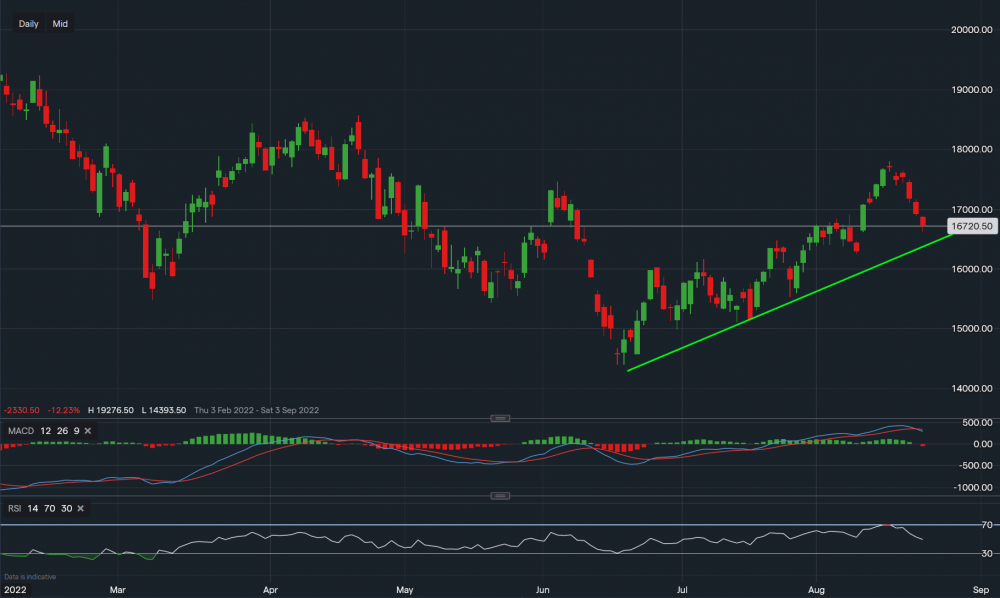
Task: Open the Mid price type dropdown
Action: (60, 23)
